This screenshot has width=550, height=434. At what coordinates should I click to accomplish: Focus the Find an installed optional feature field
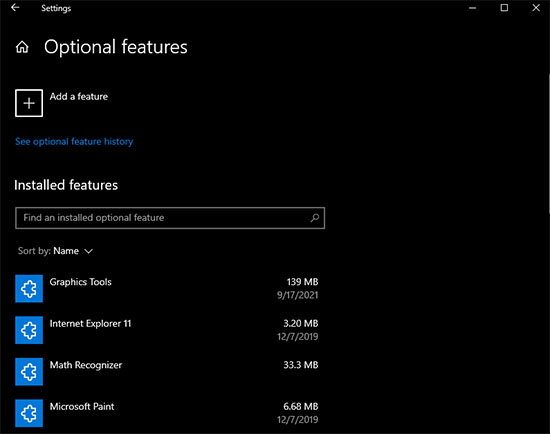[170, 218]
